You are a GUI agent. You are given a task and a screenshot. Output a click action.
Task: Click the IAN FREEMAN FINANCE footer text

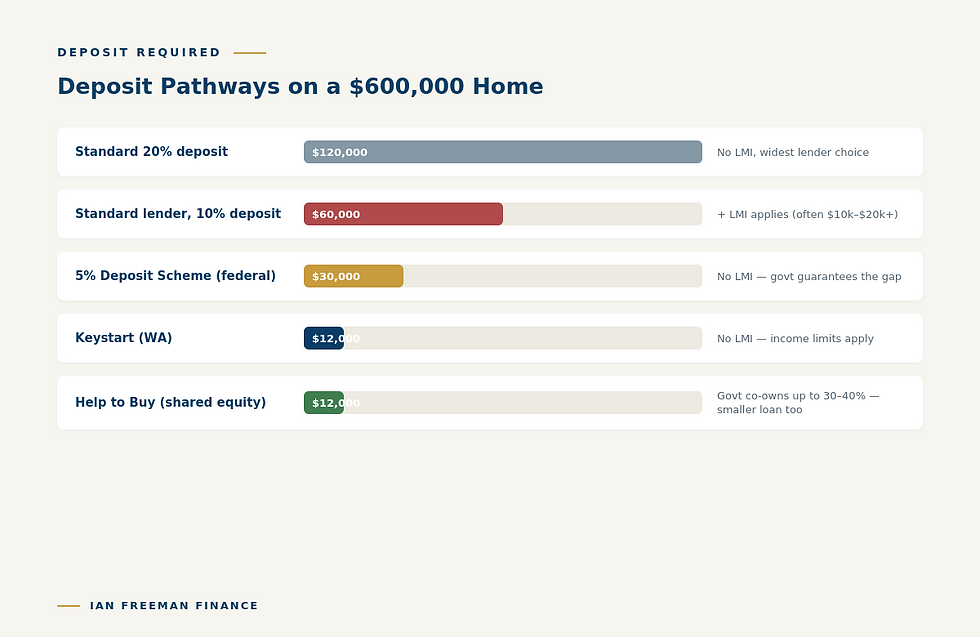(x=174, y=606)
